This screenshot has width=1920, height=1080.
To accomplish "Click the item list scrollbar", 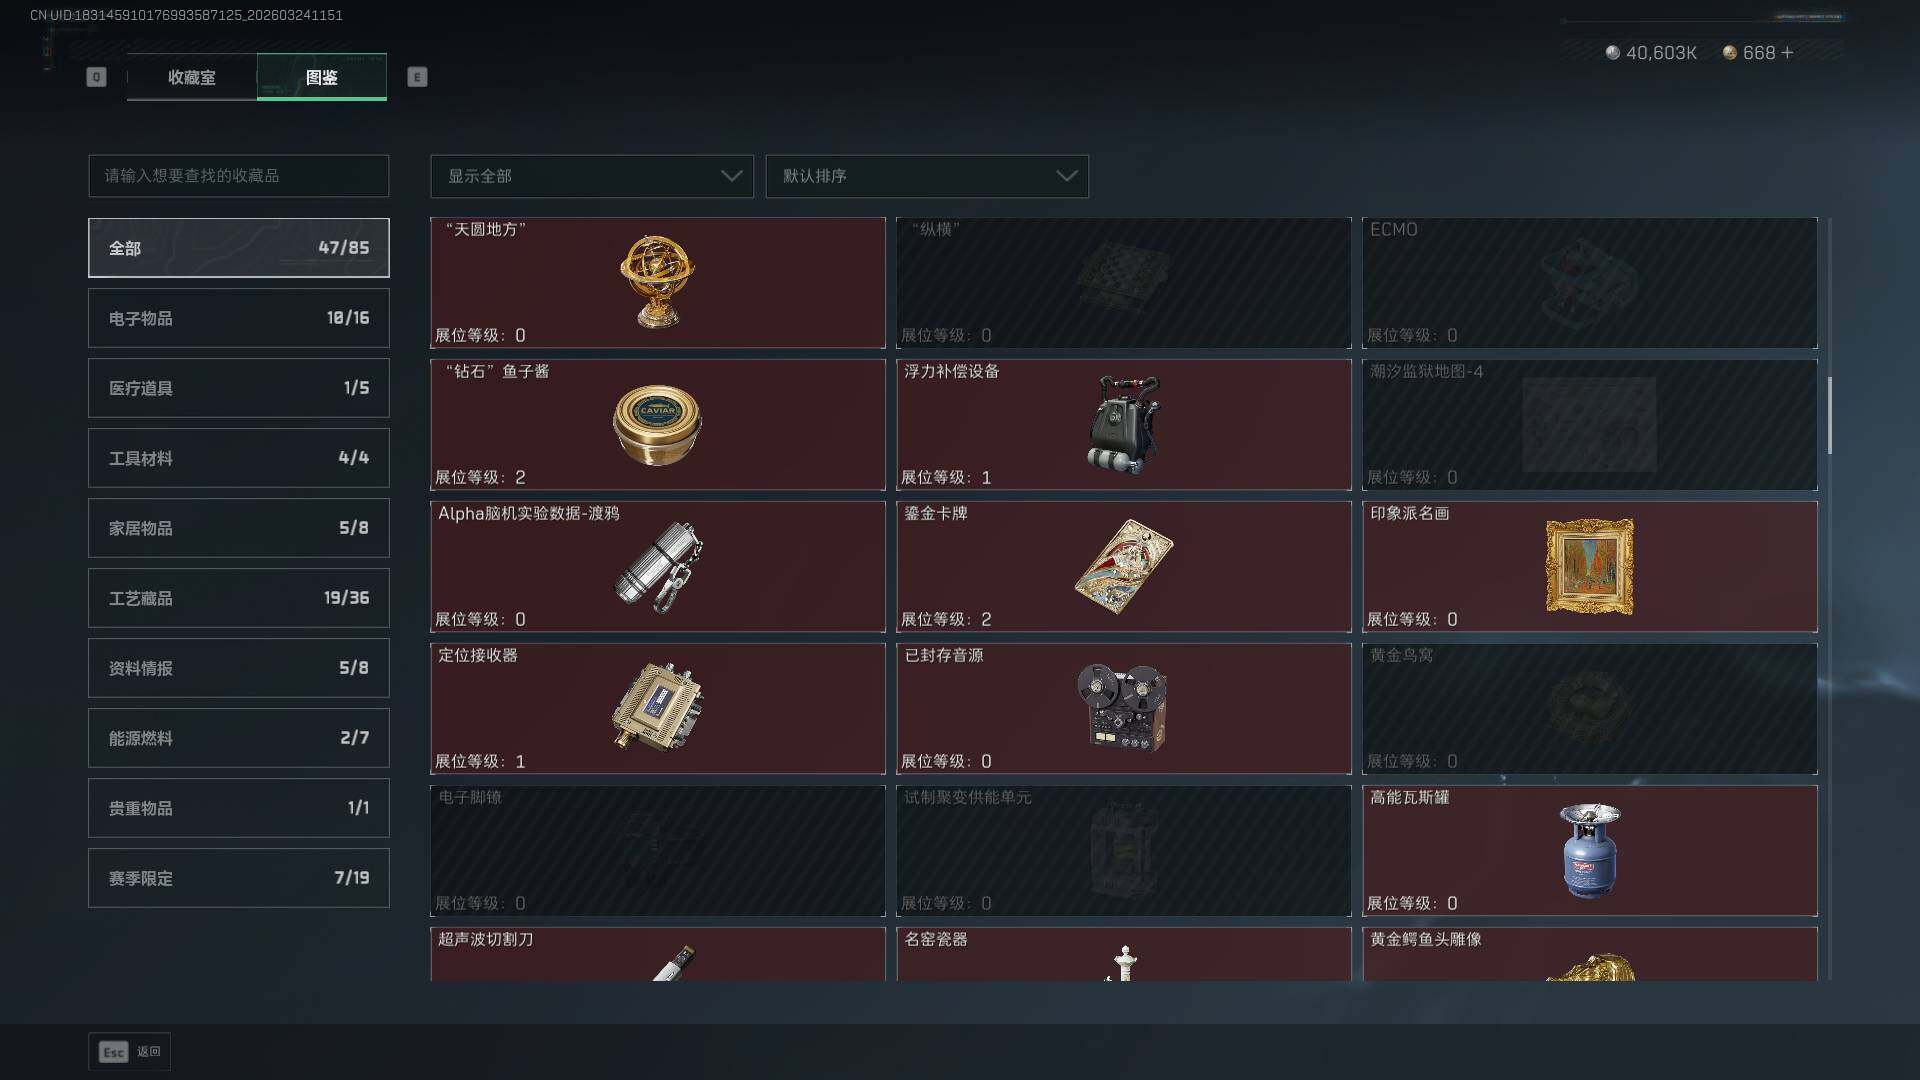I will 1830,415.
